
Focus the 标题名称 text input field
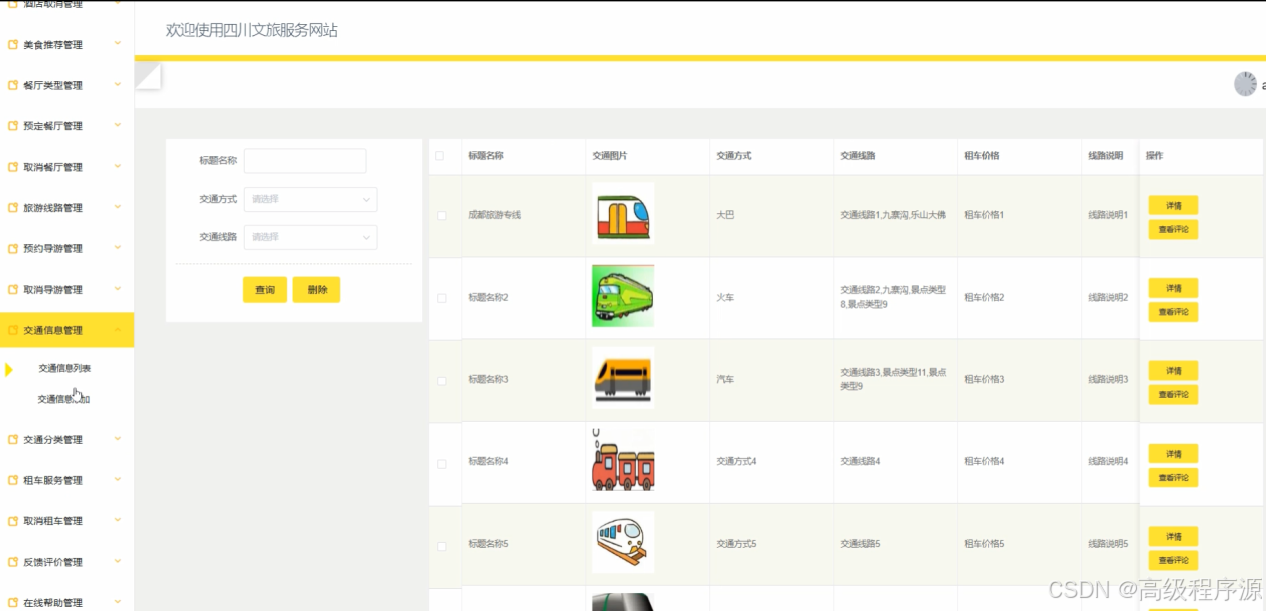(305, 161)
